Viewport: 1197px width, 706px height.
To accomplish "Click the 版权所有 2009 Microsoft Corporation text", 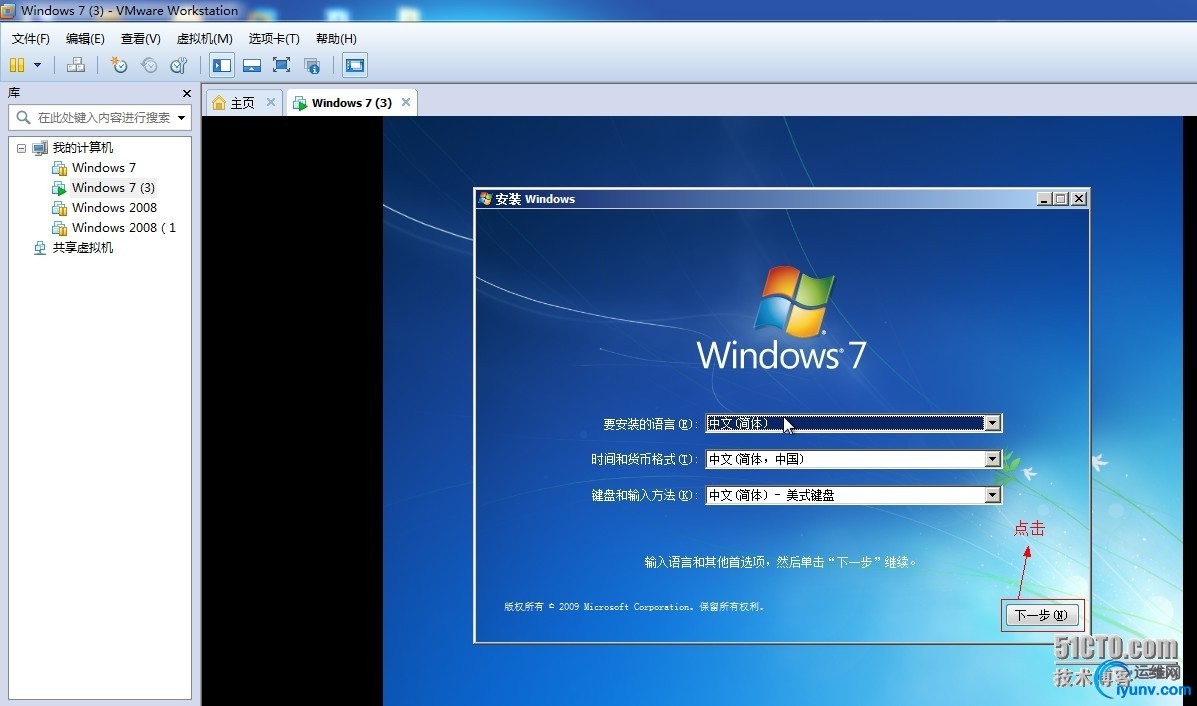I will pos(634,607).
